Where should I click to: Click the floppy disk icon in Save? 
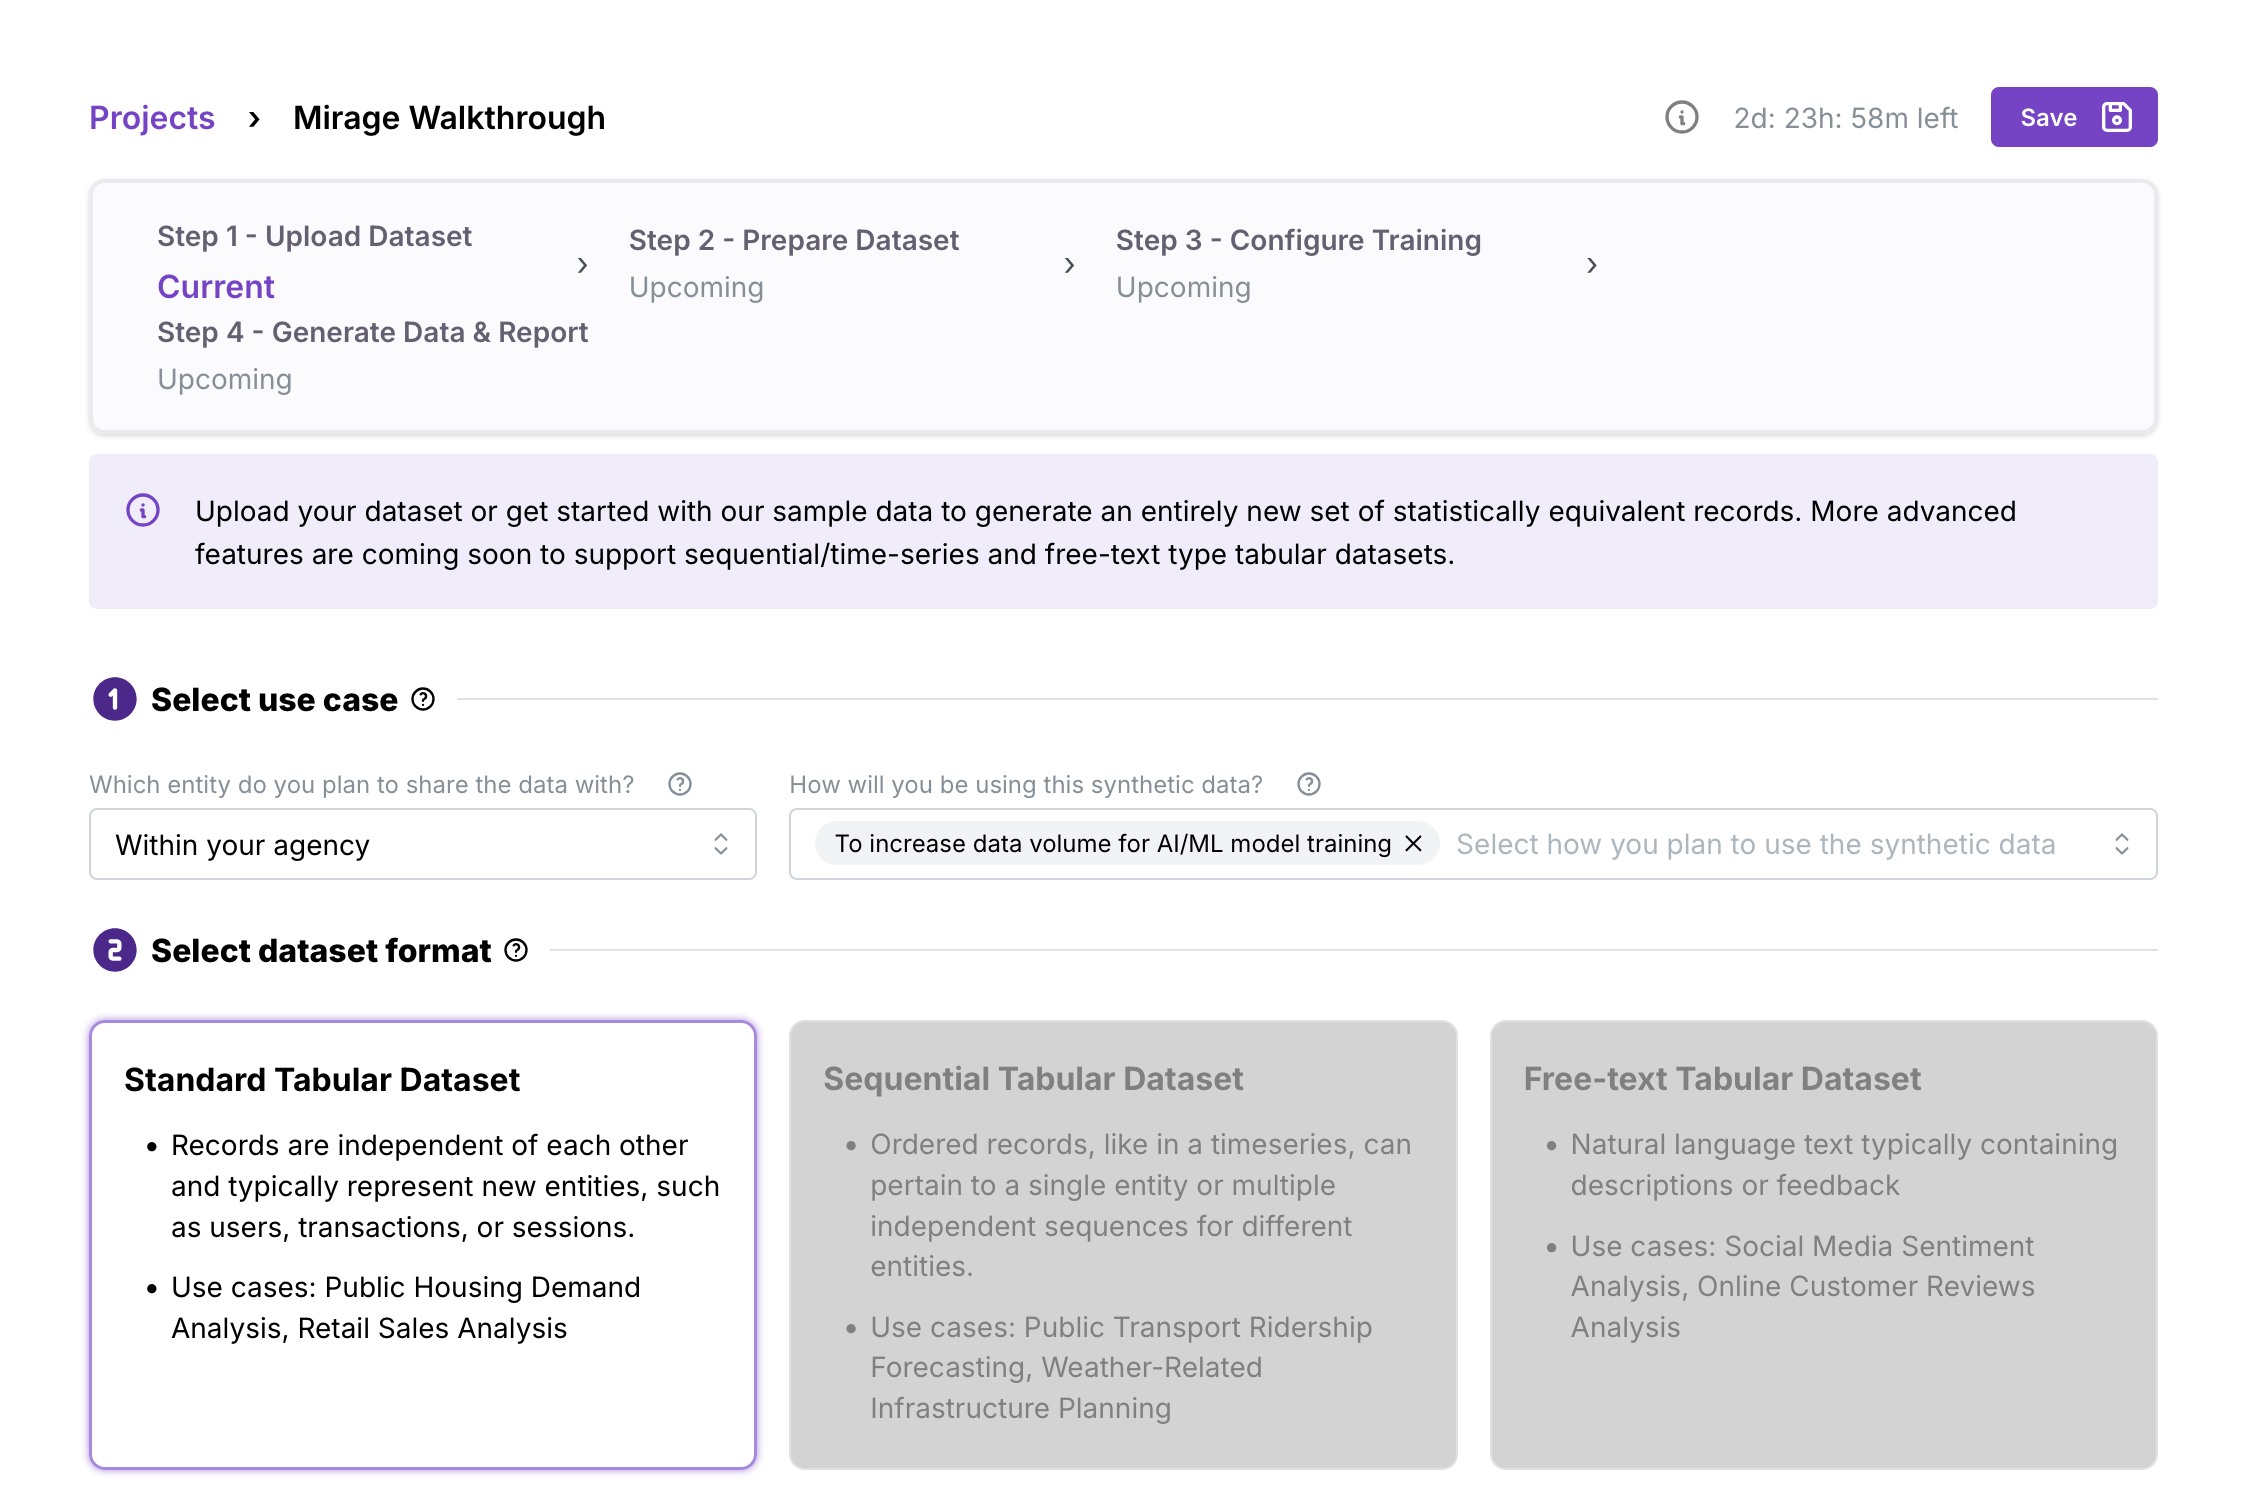click(x=2116, y=117)
